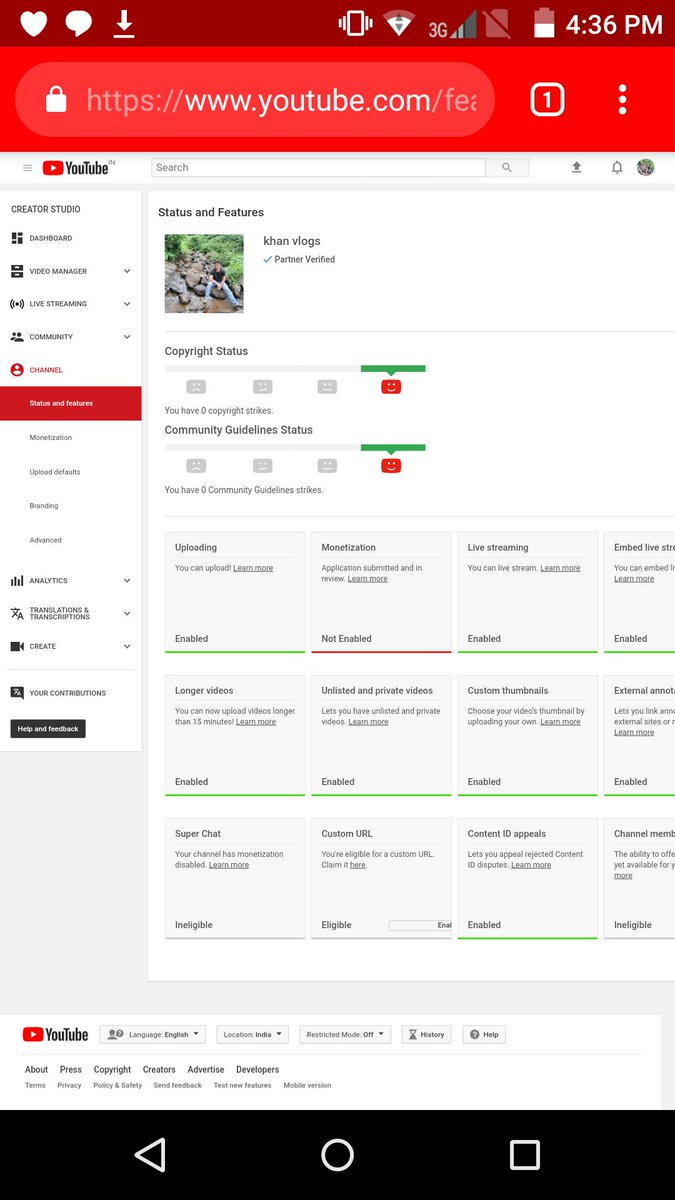
Task: Click Learn more in Uploading card
Action: click(x=253, y=568)
